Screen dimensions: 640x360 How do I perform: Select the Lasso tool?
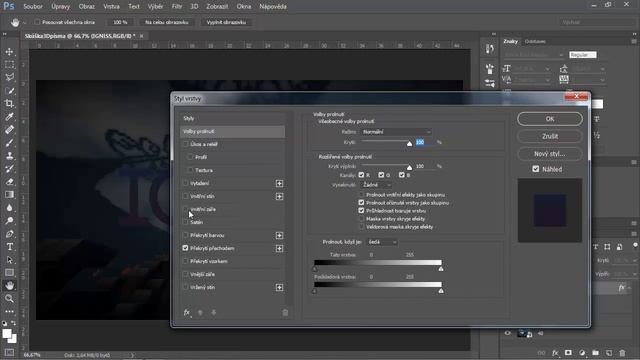pyautogui.click(x=9, y=78)
